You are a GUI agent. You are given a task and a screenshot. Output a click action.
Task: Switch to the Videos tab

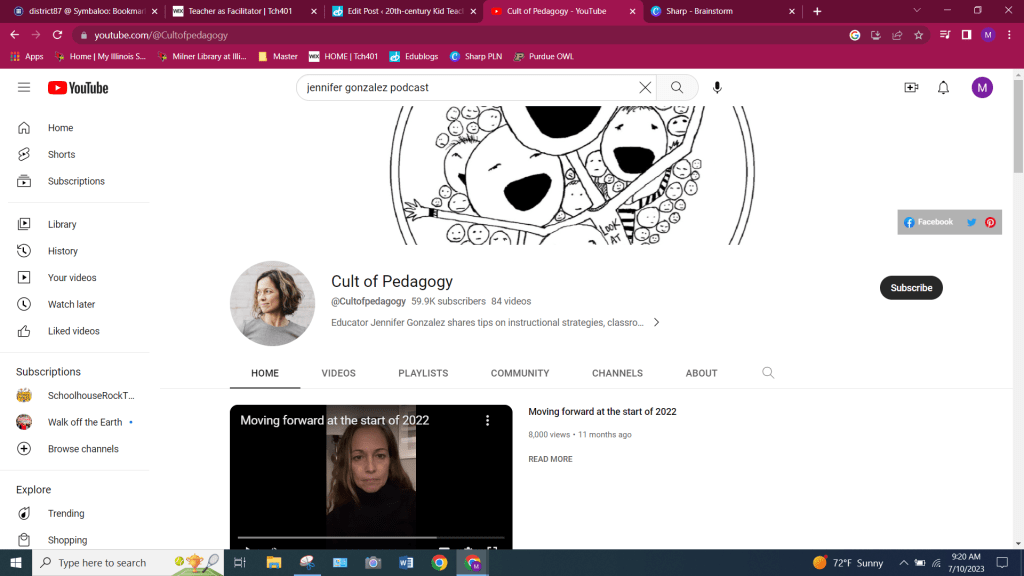point(338,374)
